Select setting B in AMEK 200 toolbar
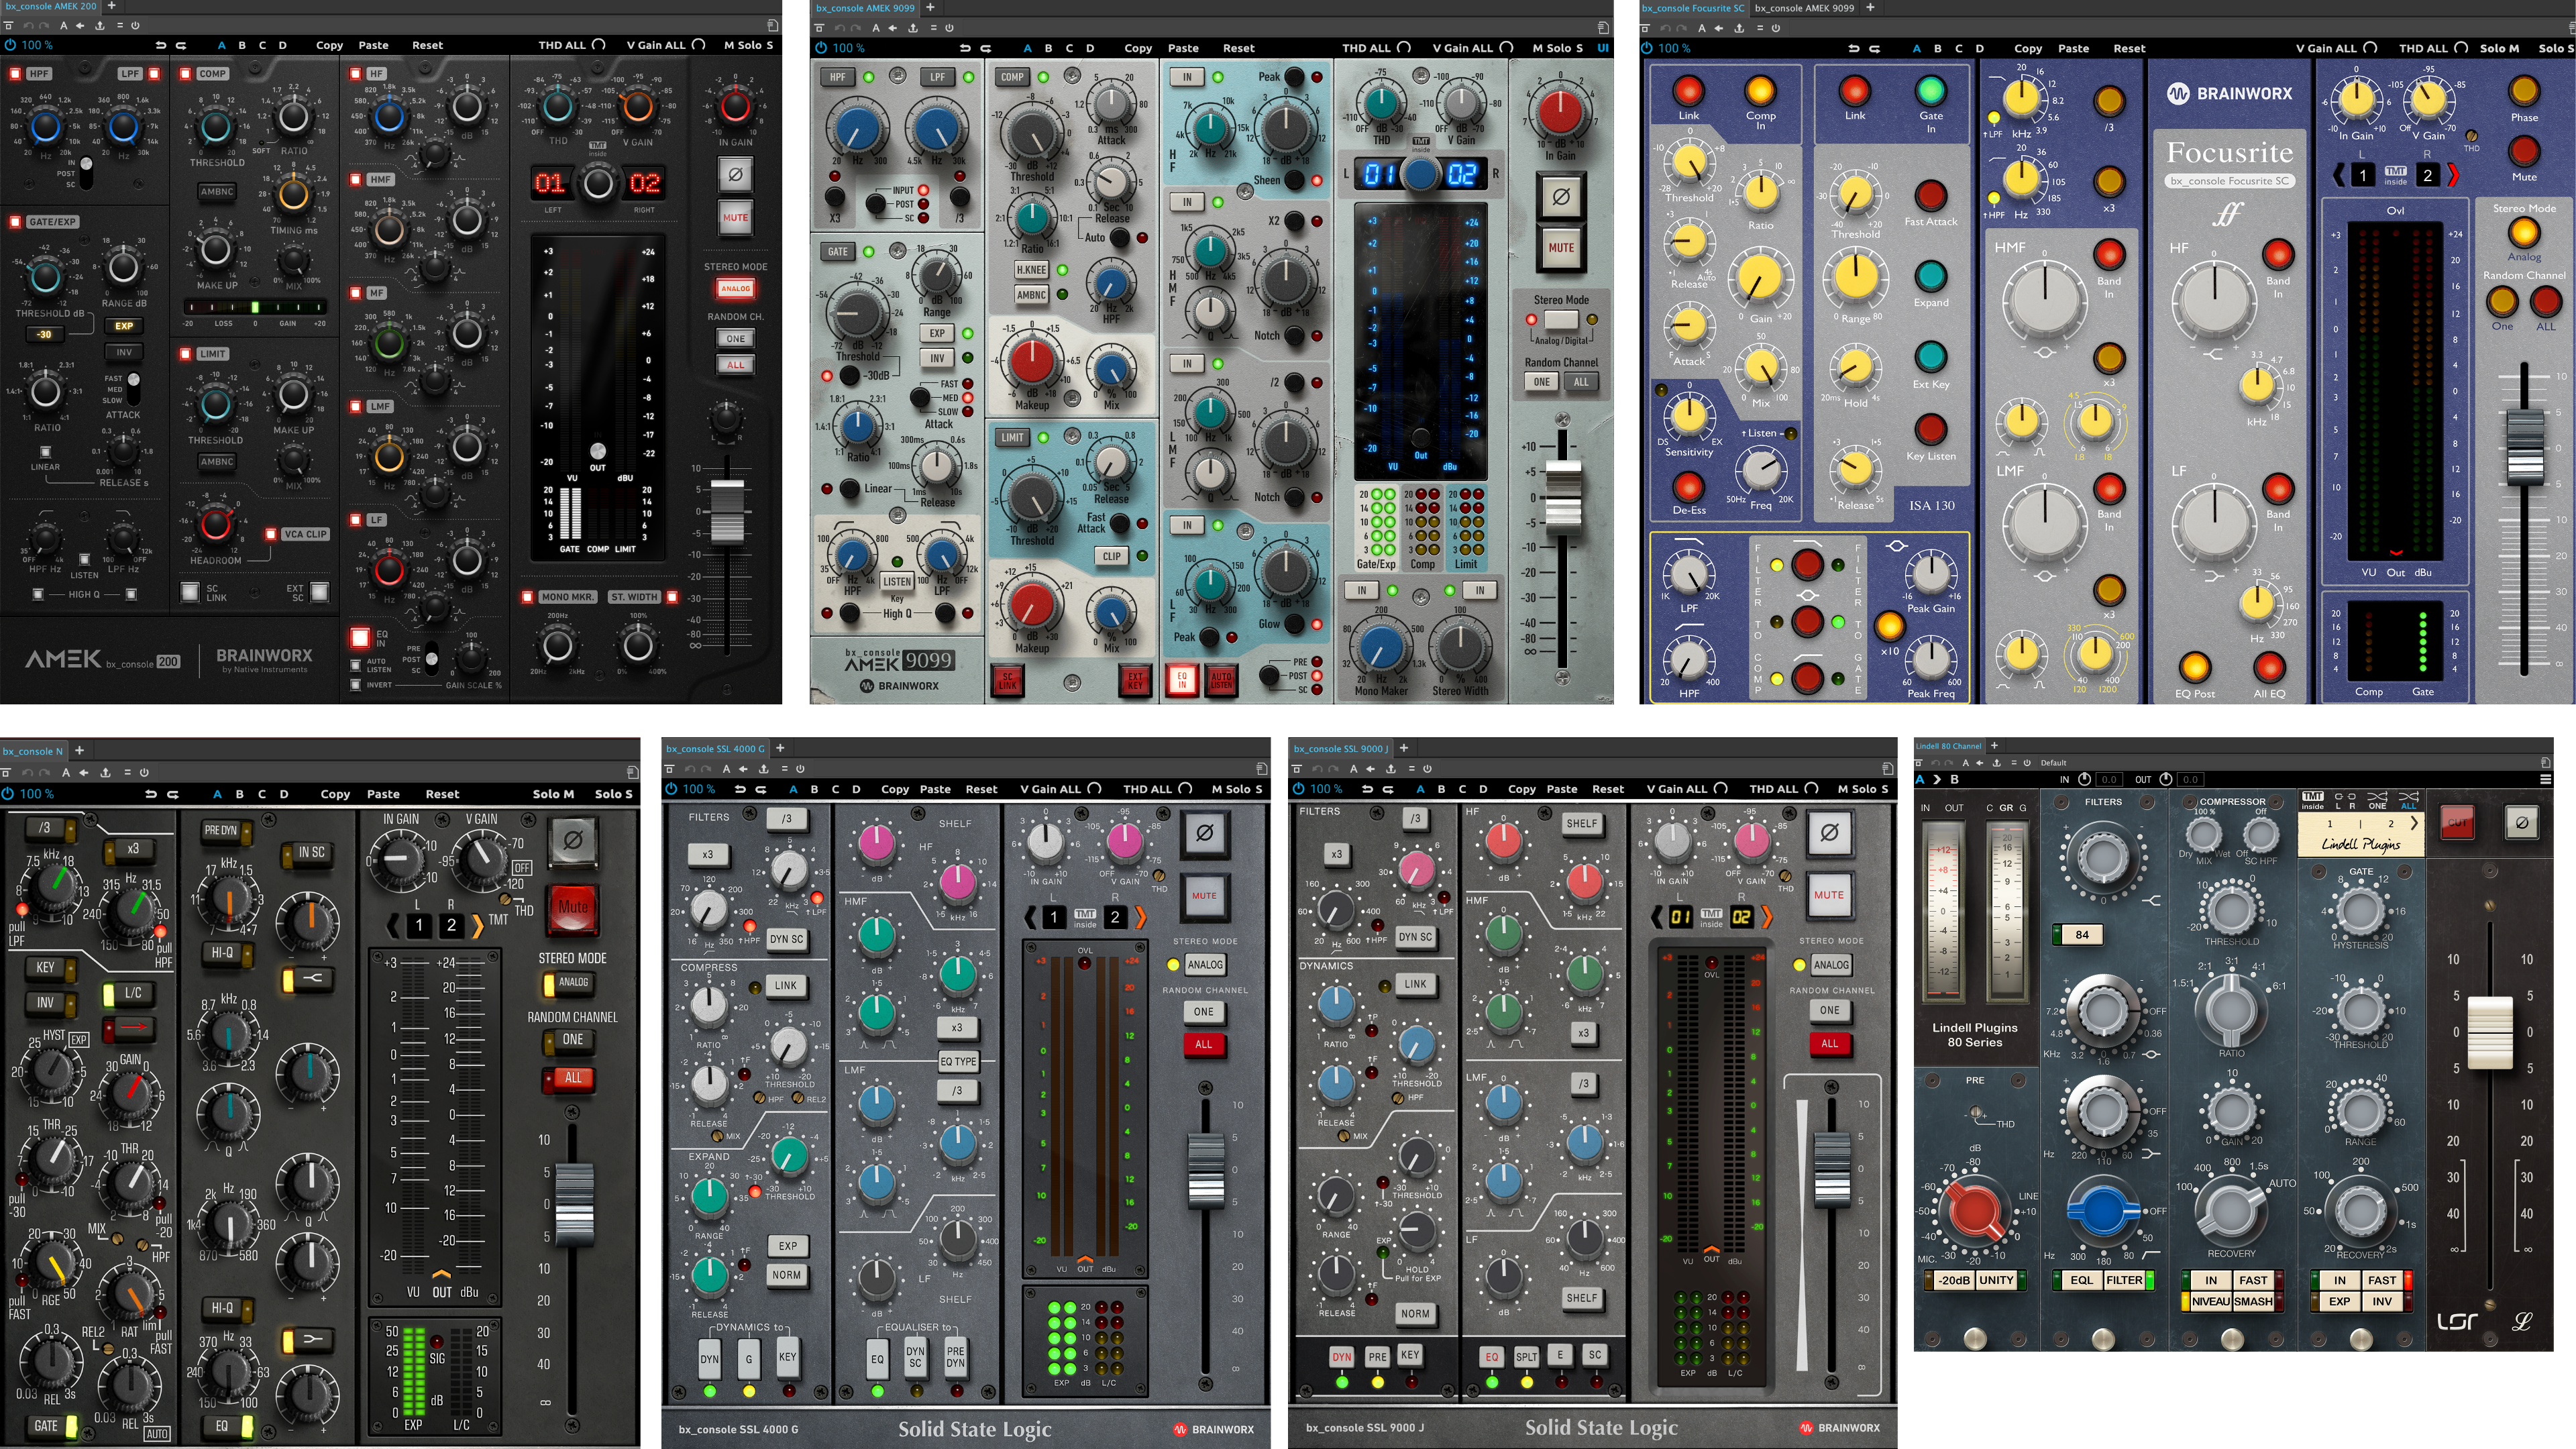The height and width of the screenshot is (1449, 2576). 242,45
